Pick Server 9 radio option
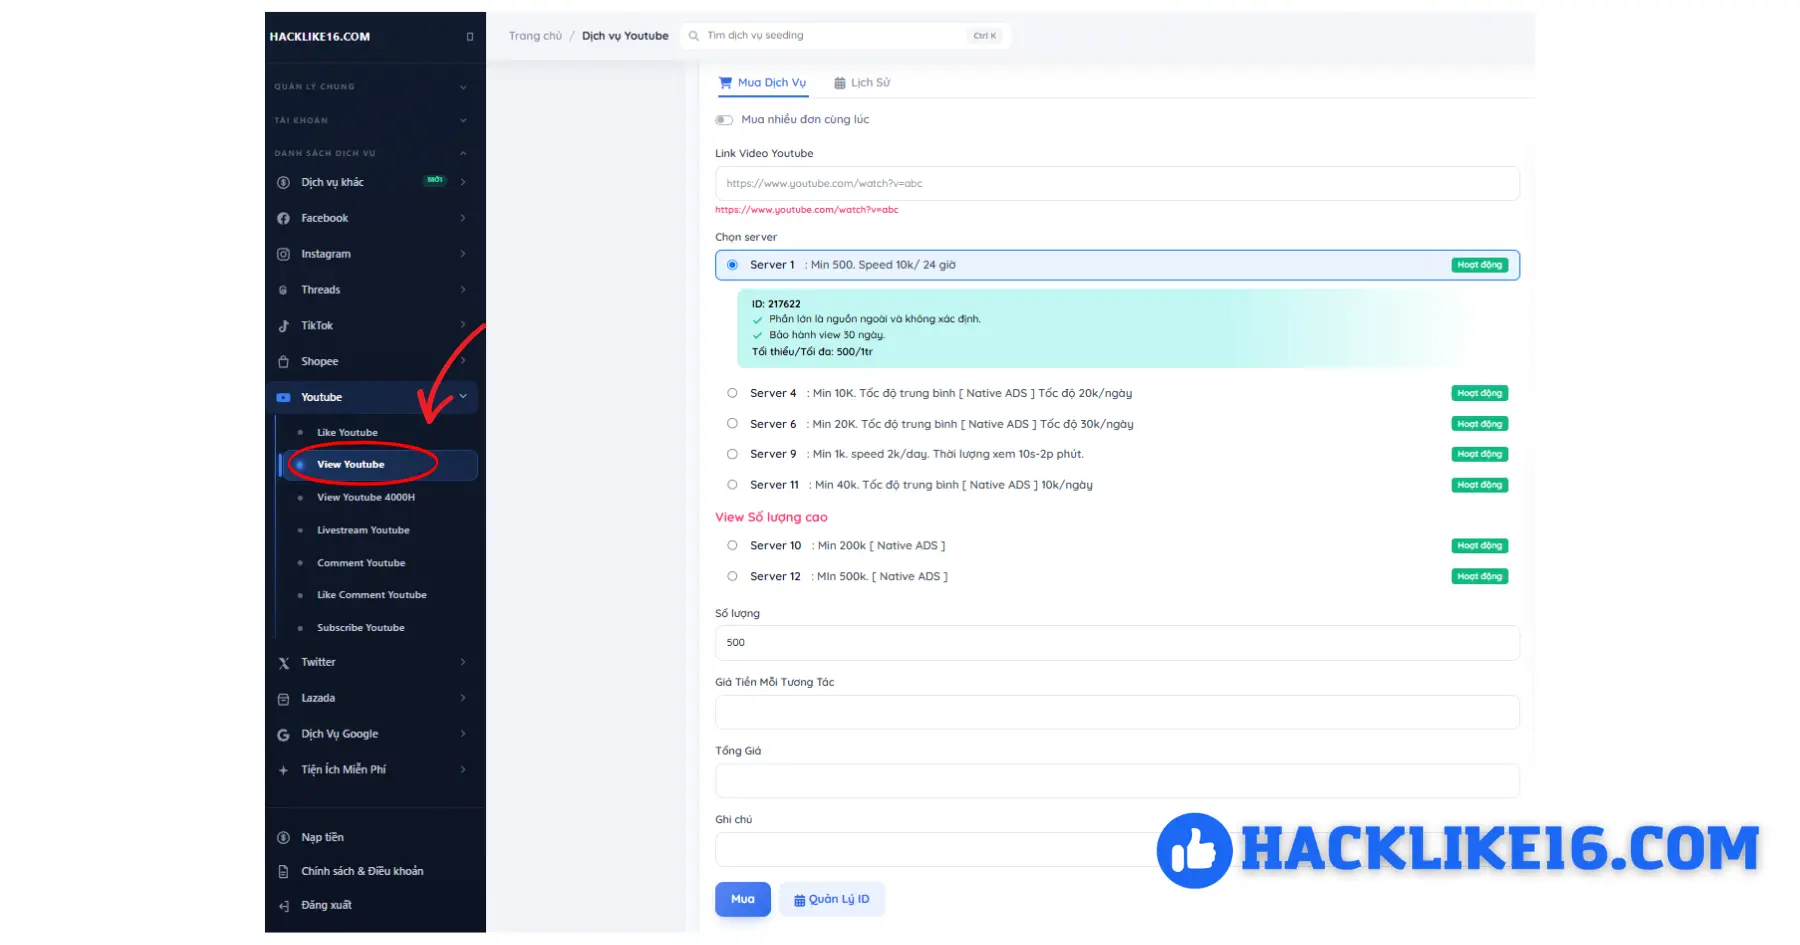Image resolution: width=1800 pixels, height=945 pixels. (732, 454)
